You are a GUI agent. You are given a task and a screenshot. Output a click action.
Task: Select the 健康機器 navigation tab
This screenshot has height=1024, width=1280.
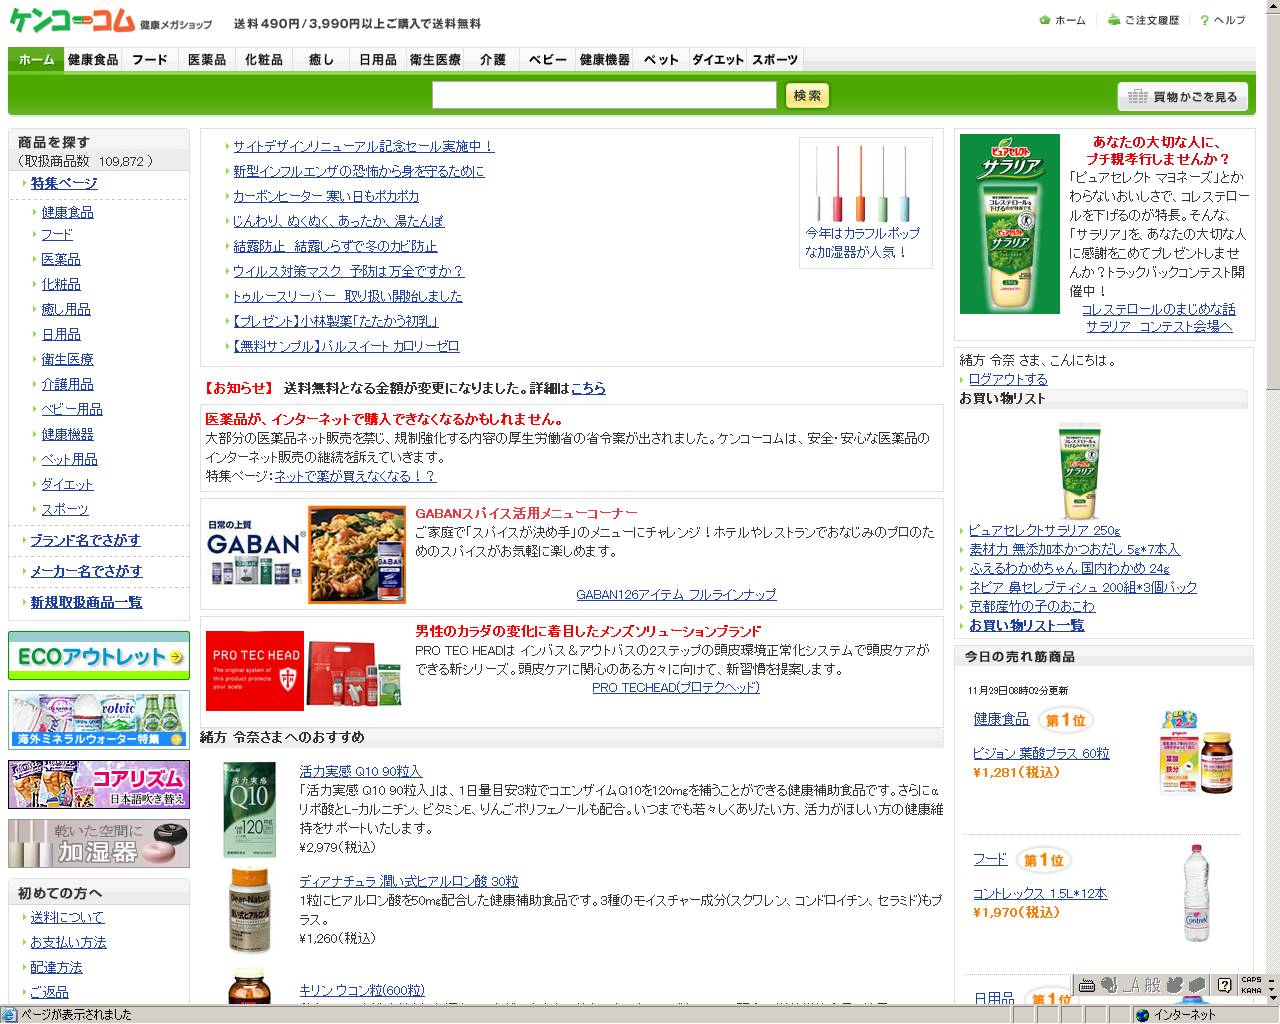coord(605,60)
